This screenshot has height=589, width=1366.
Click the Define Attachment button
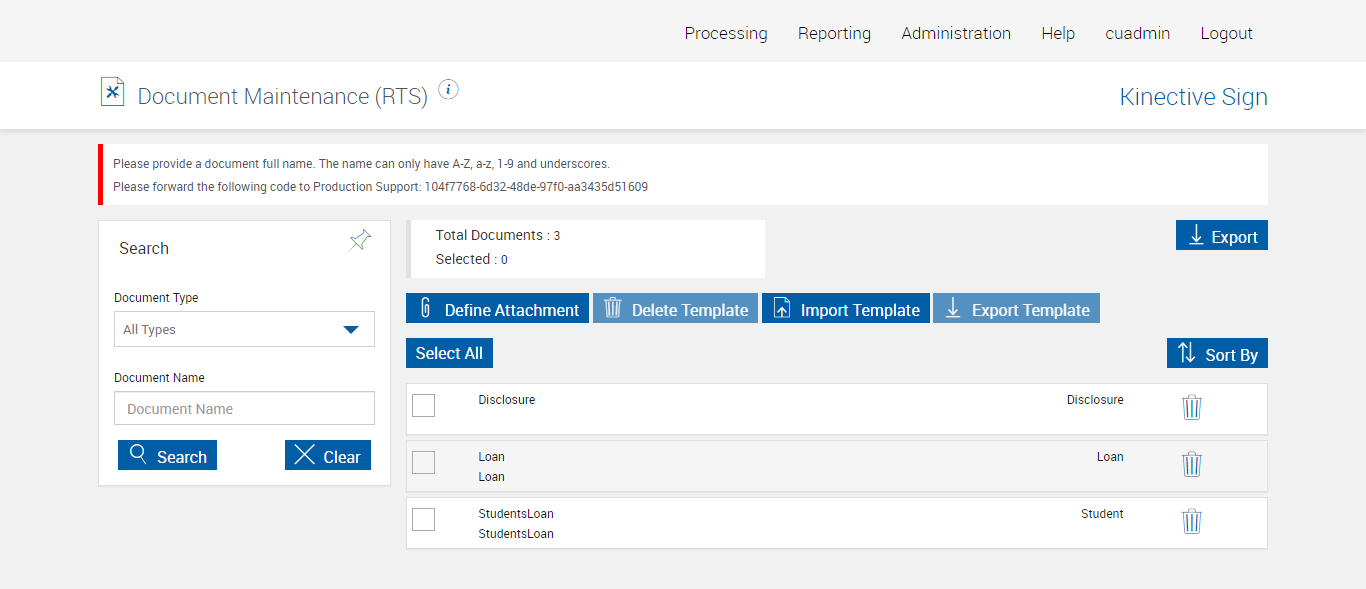coord(497,309)
